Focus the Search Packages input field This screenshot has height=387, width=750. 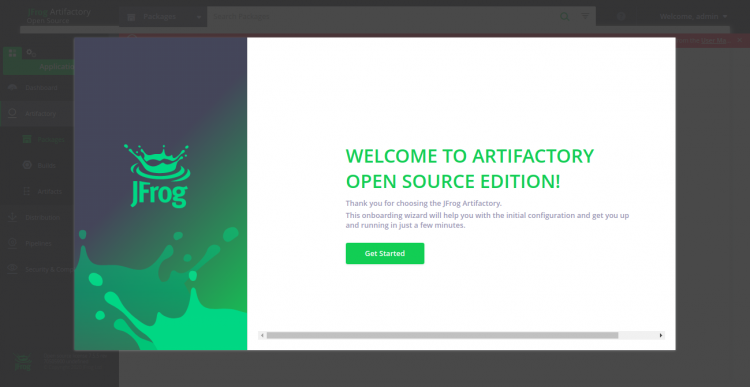(x=383, y=17)
